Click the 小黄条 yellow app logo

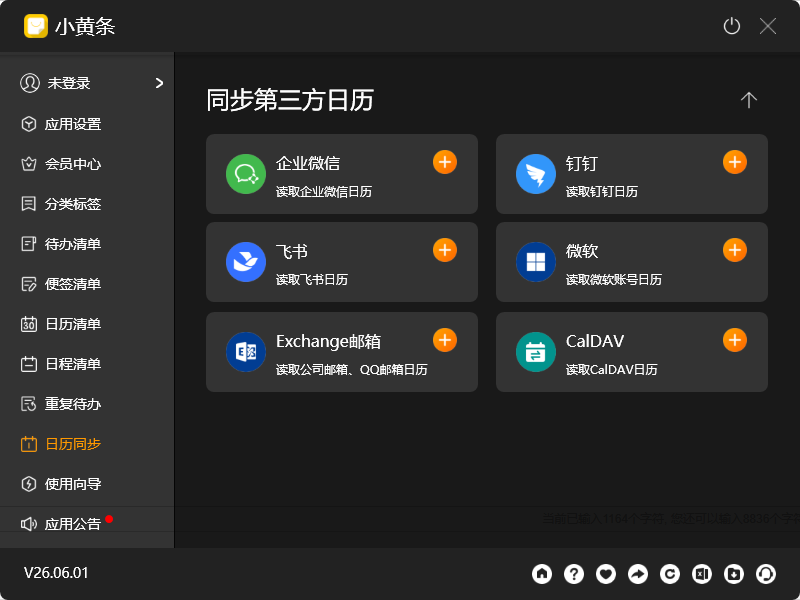(x=36, y=26)
